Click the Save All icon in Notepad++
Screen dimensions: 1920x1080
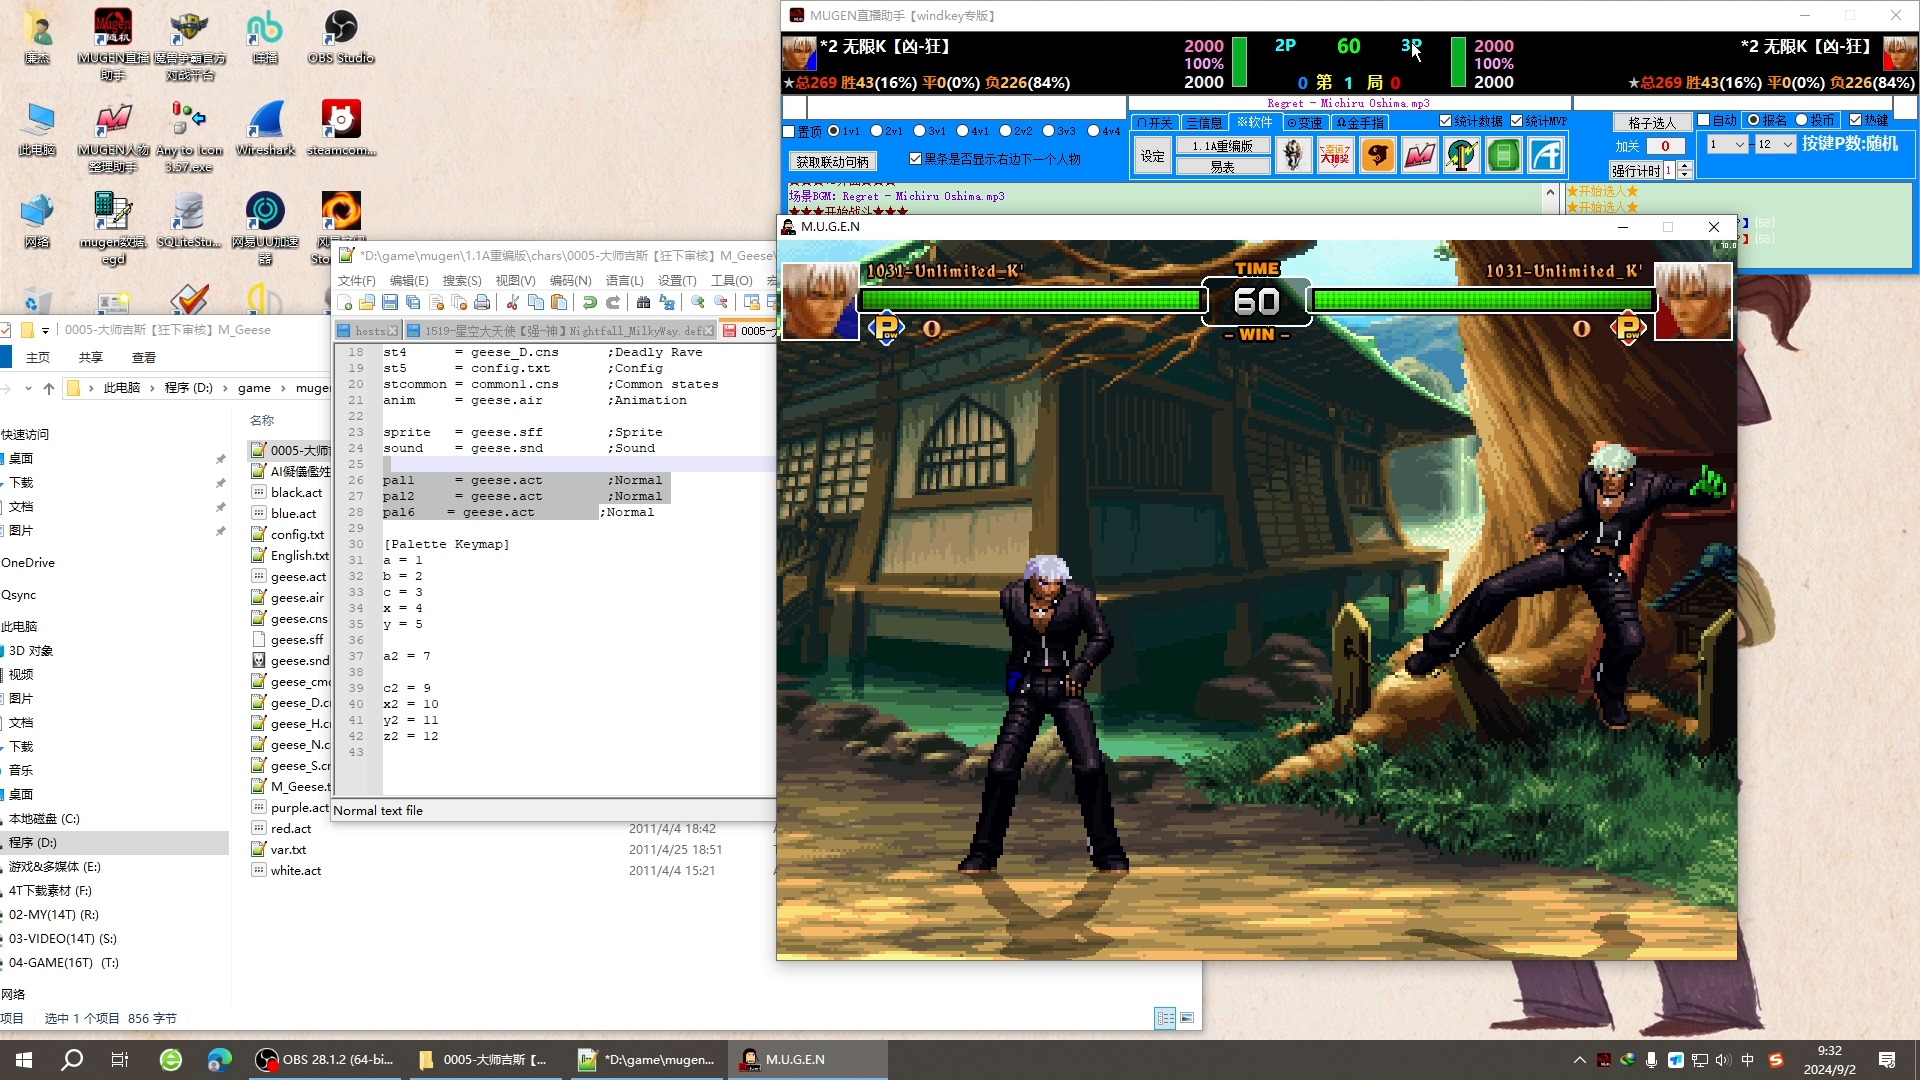[x=413, y=303]
